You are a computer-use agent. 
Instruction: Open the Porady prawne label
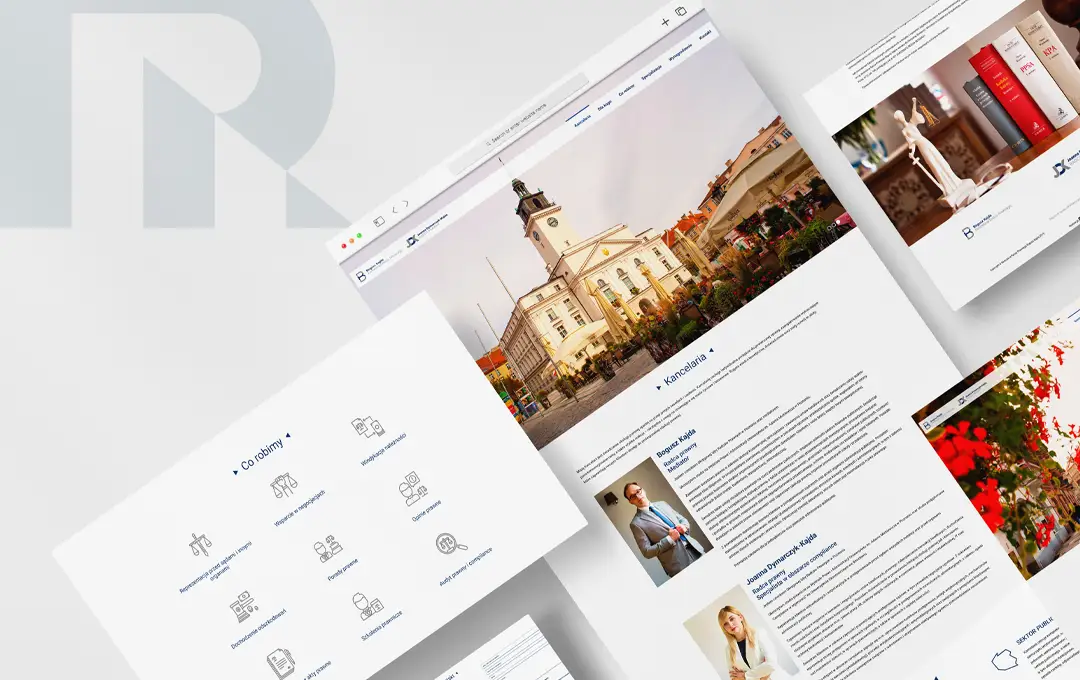pos(342,570)
